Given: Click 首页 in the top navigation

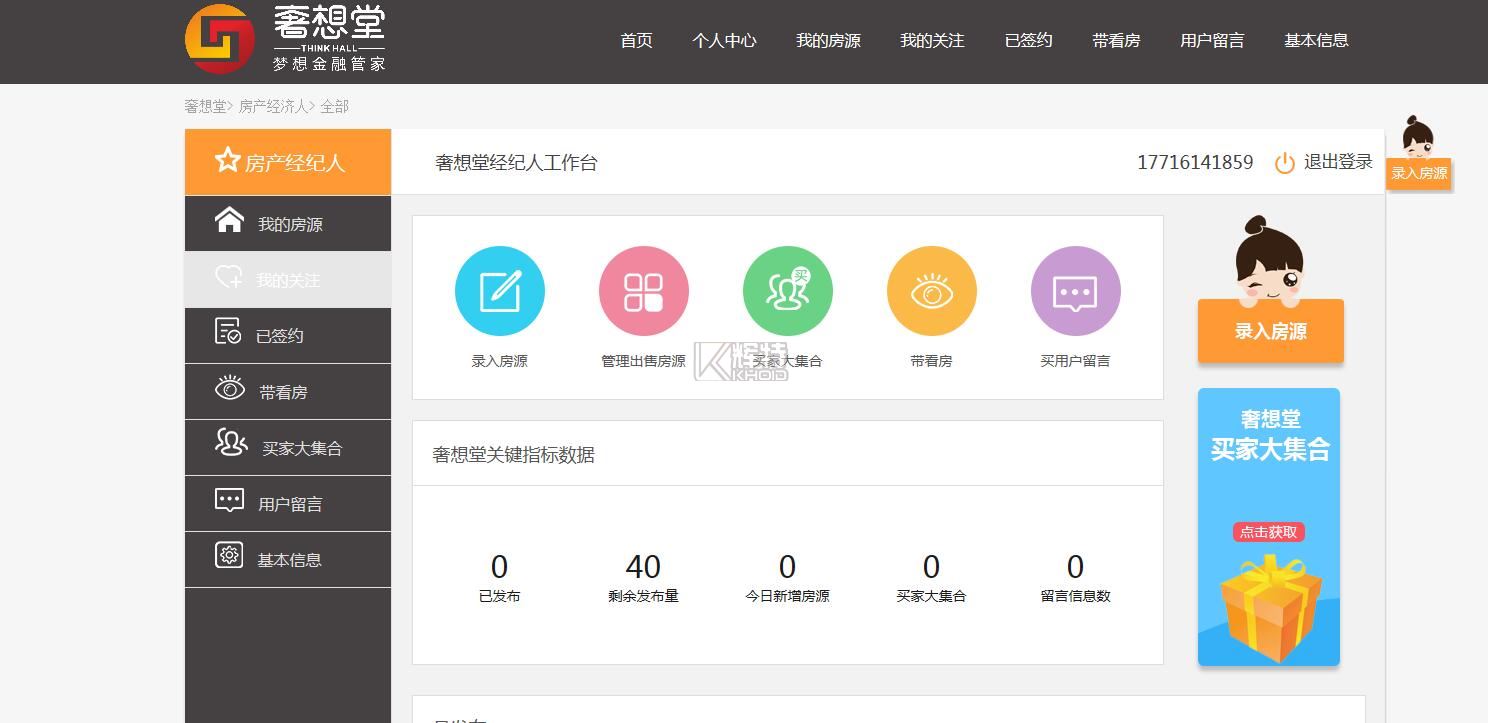Looking at the screenshot, I should [x=636, y=40].
